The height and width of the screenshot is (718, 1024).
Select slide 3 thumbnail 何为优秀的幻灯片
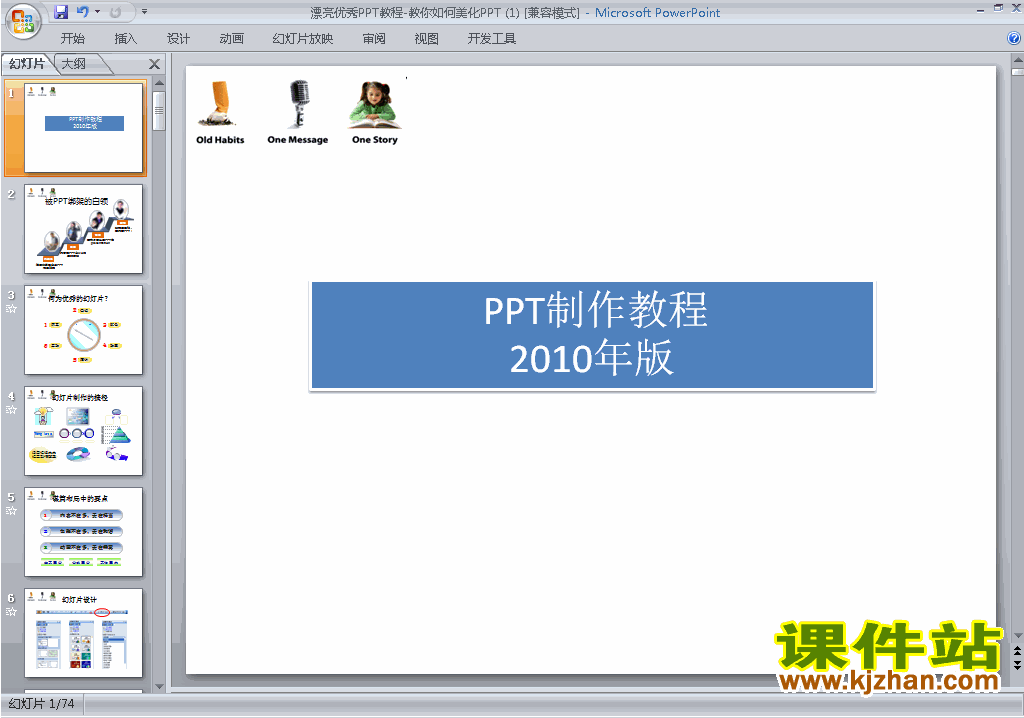84,330
